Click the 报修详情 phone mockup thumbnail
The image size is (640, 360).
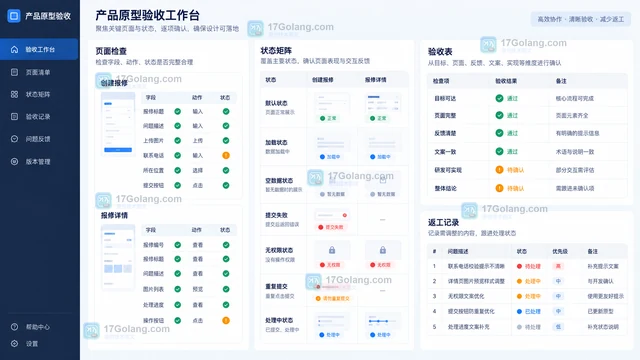118,257
